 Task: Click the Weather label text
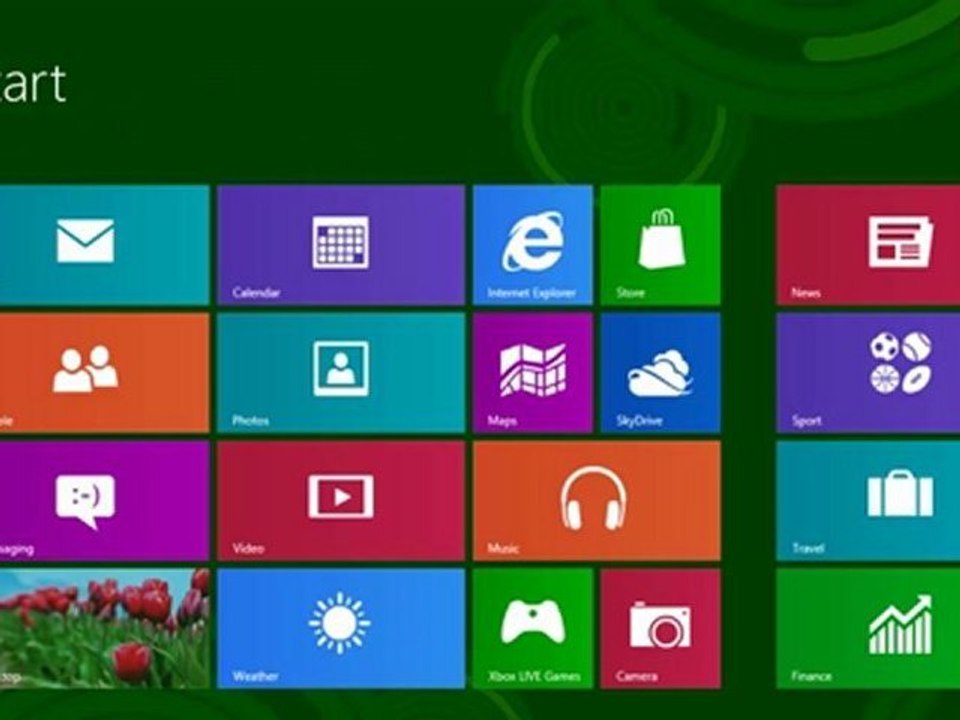click(x=255, y=677)
